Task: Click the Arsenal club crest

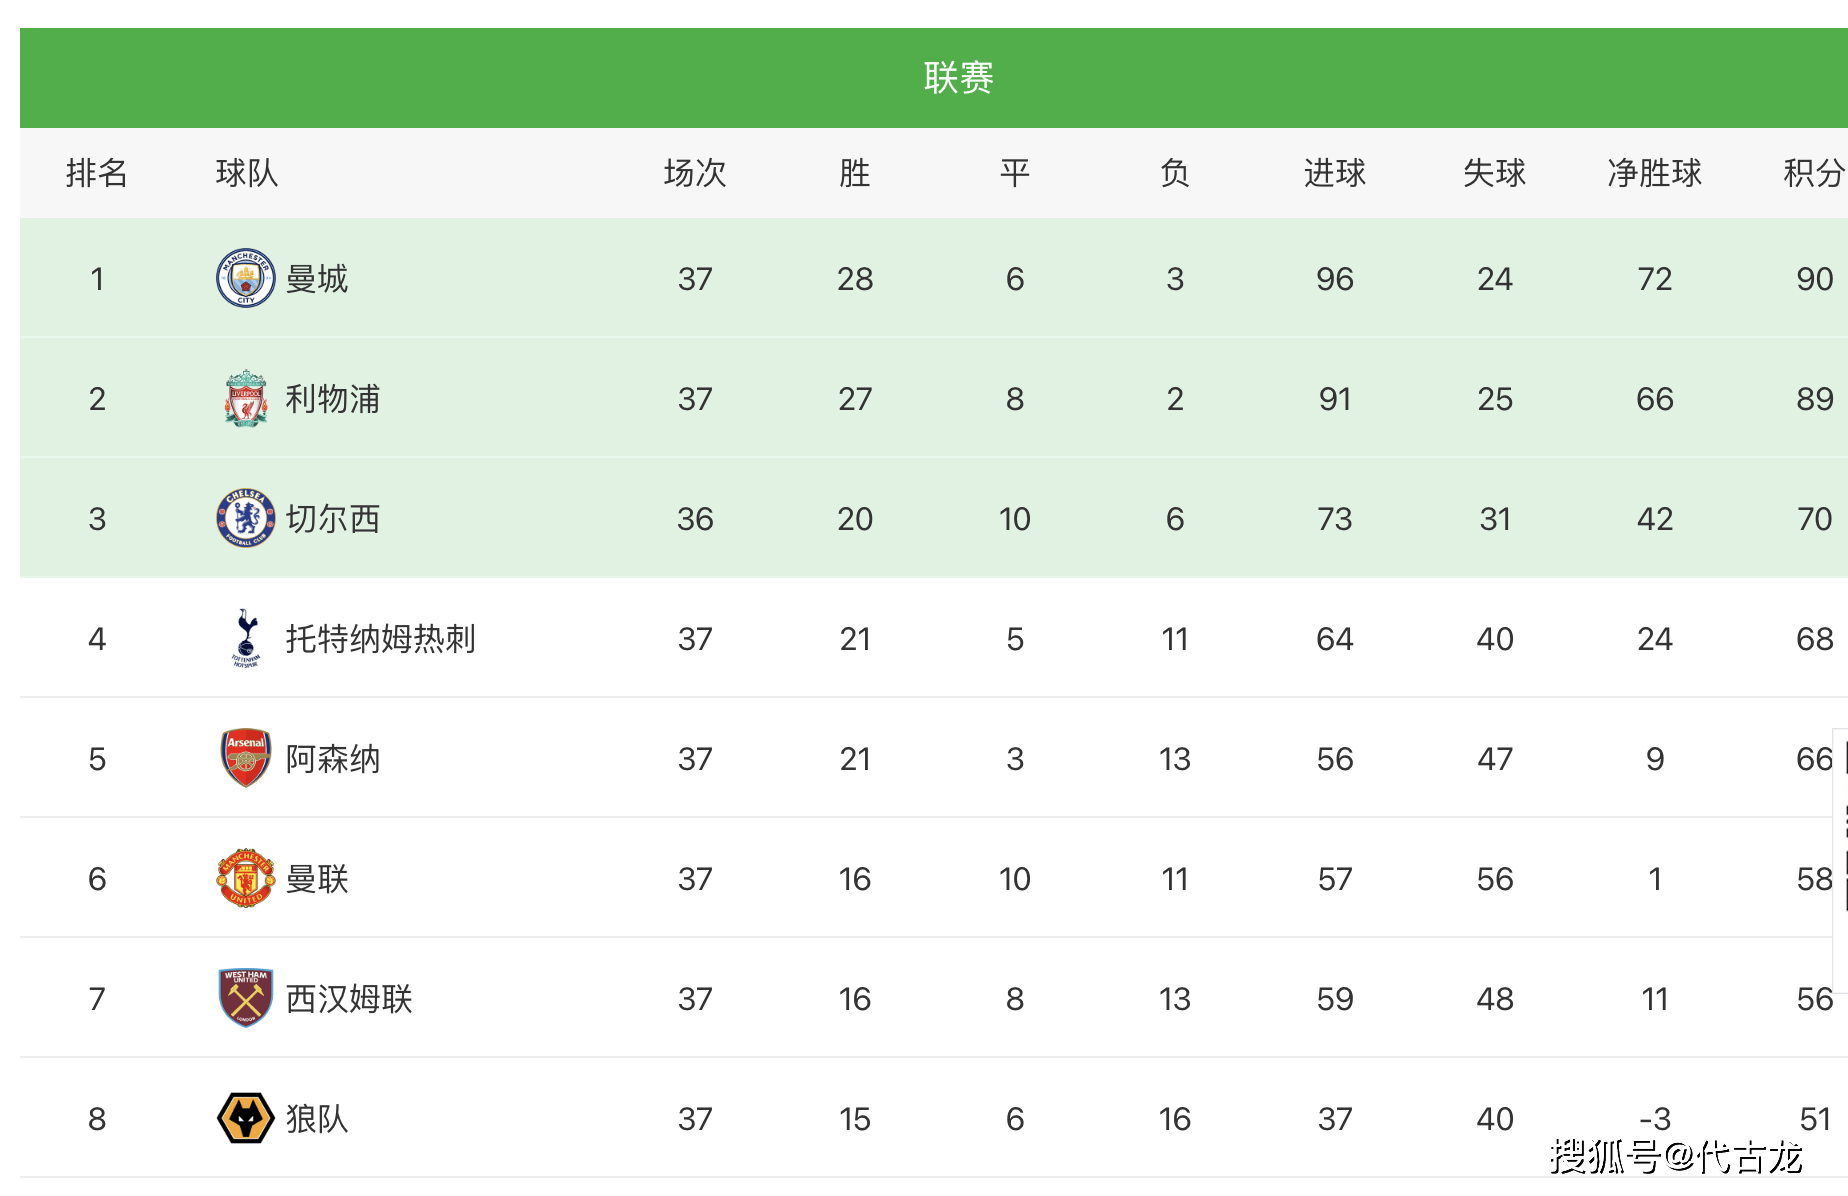Action: click(x=246, y=758)
